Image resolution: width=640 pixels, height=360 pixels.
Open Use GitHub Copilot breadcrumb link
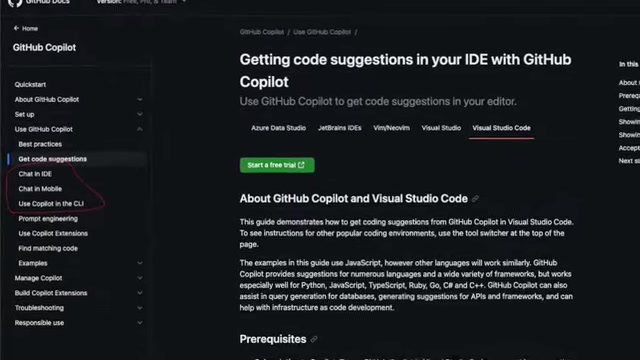(322, 32)
